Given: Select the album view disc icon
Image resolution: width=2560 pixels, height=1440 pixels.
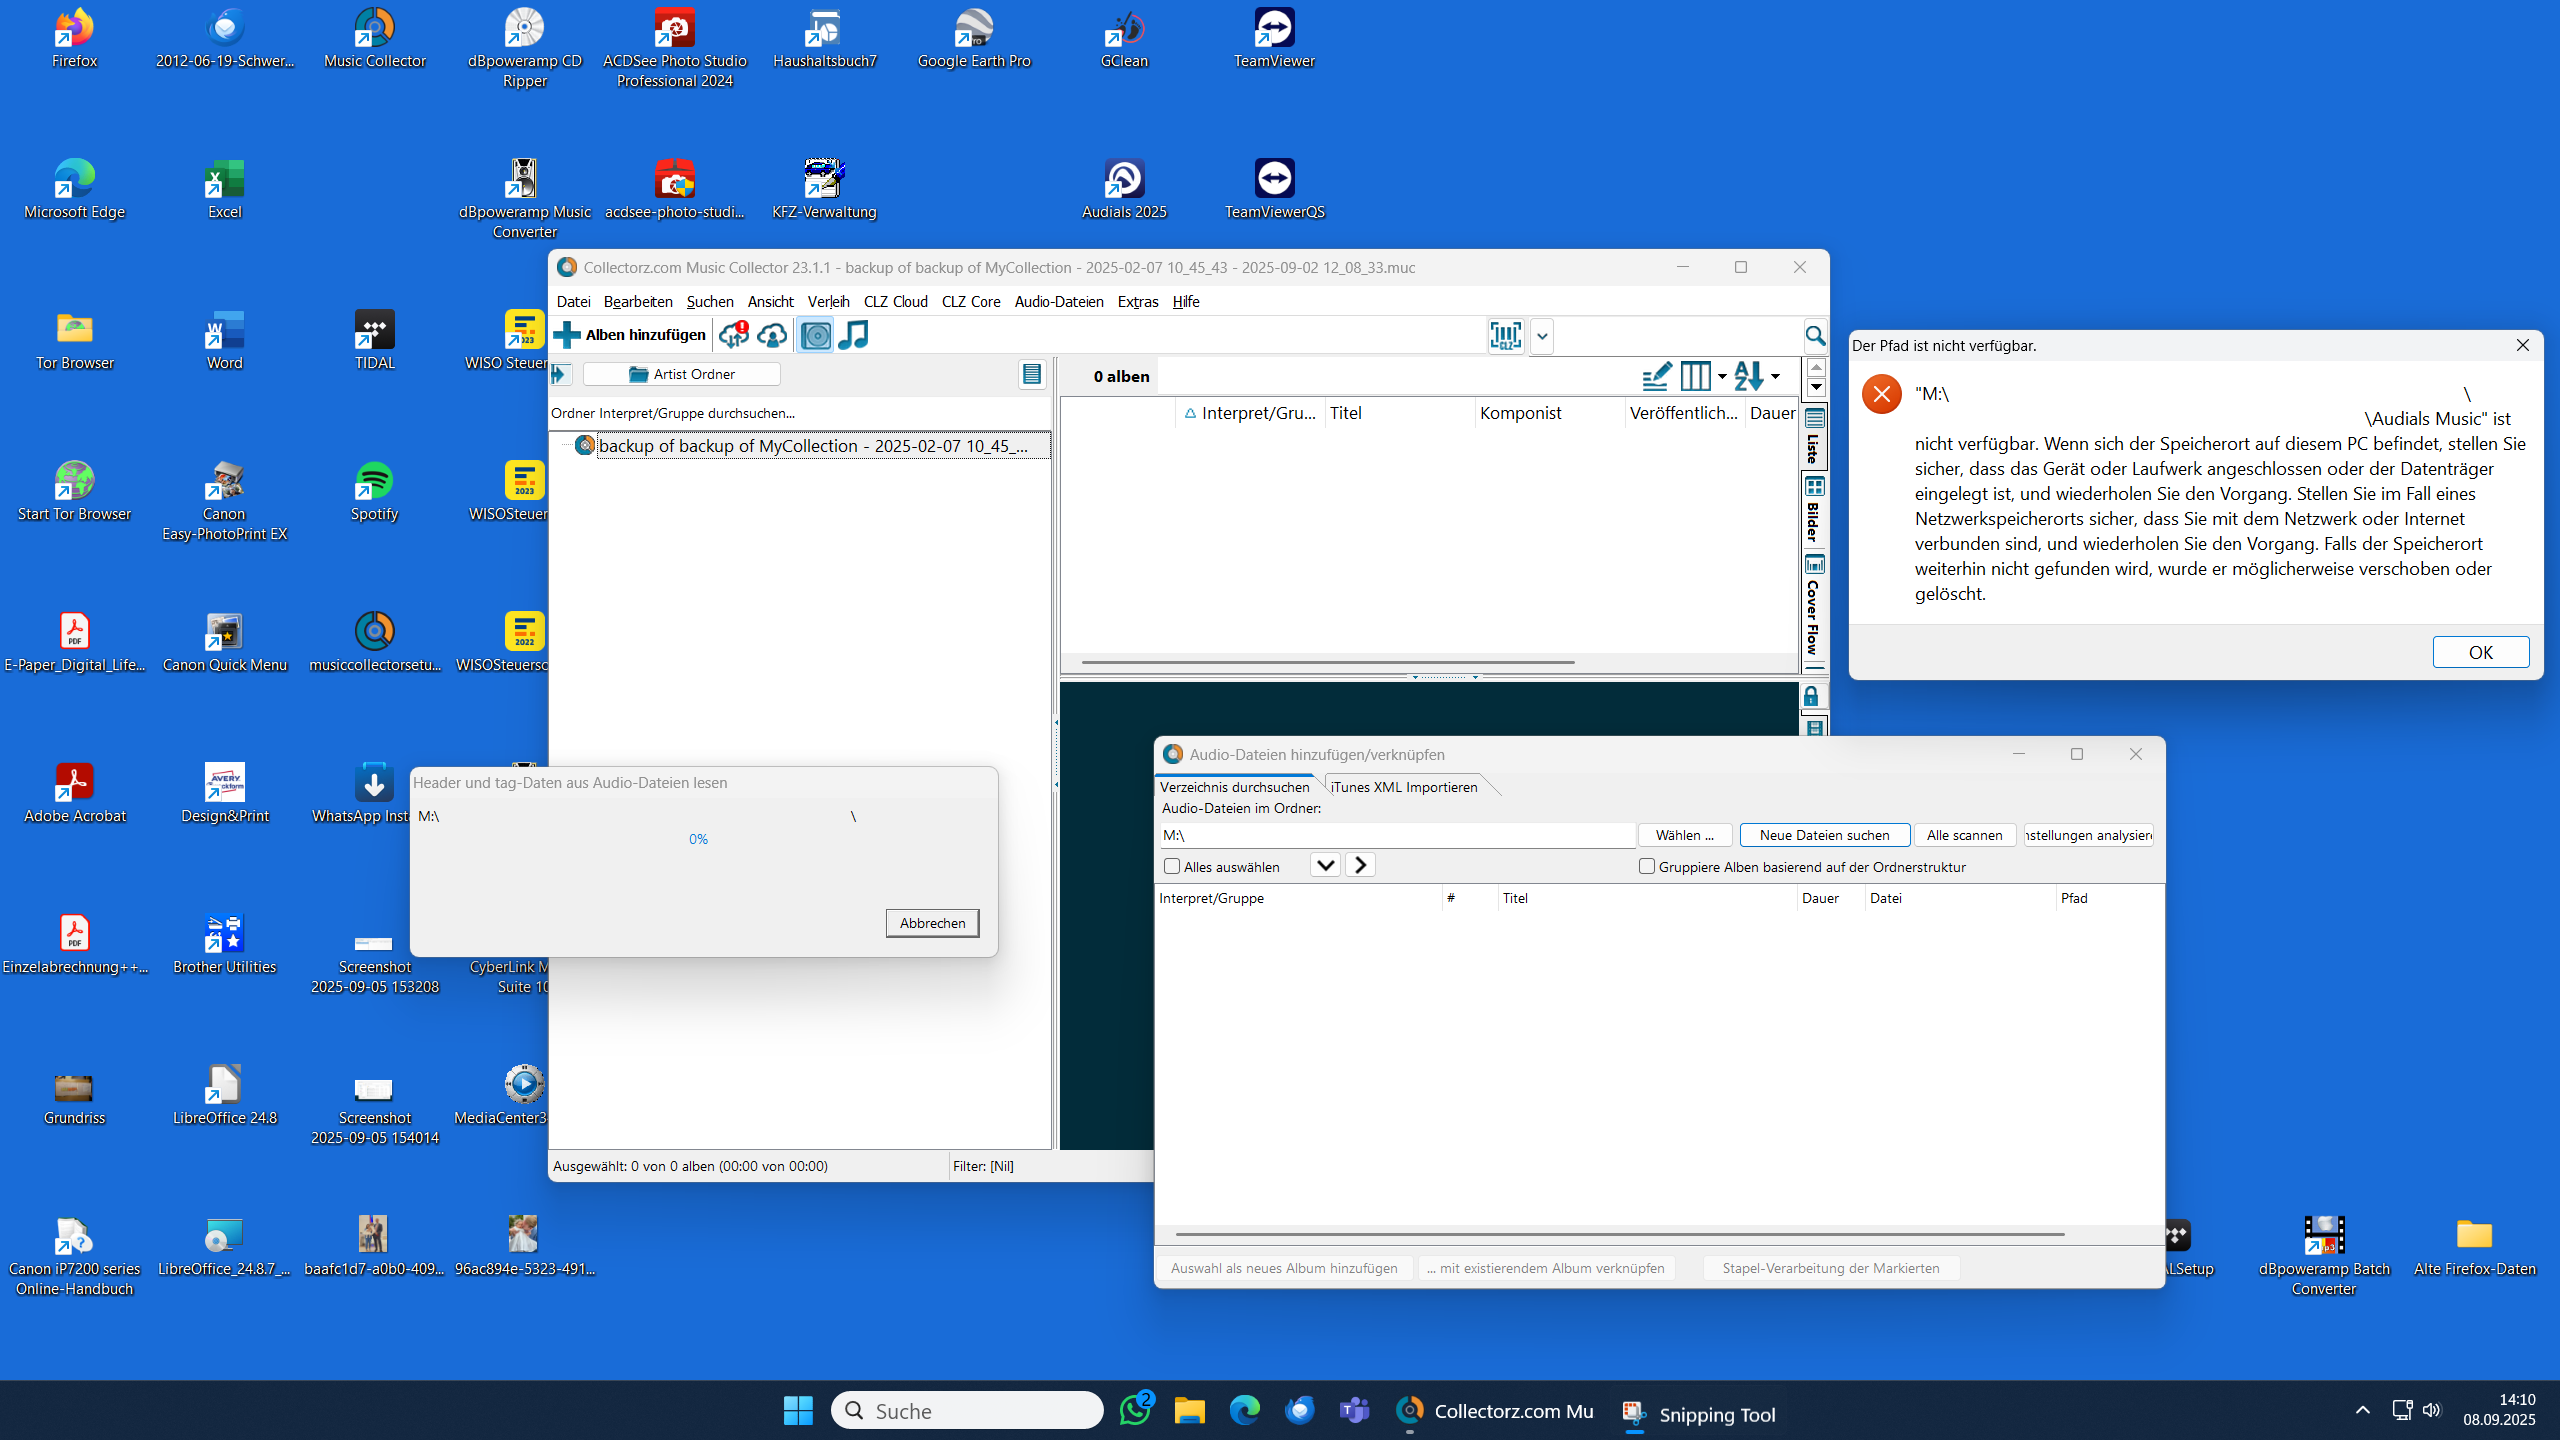Looking at the screenshot, I should [815, 335].
